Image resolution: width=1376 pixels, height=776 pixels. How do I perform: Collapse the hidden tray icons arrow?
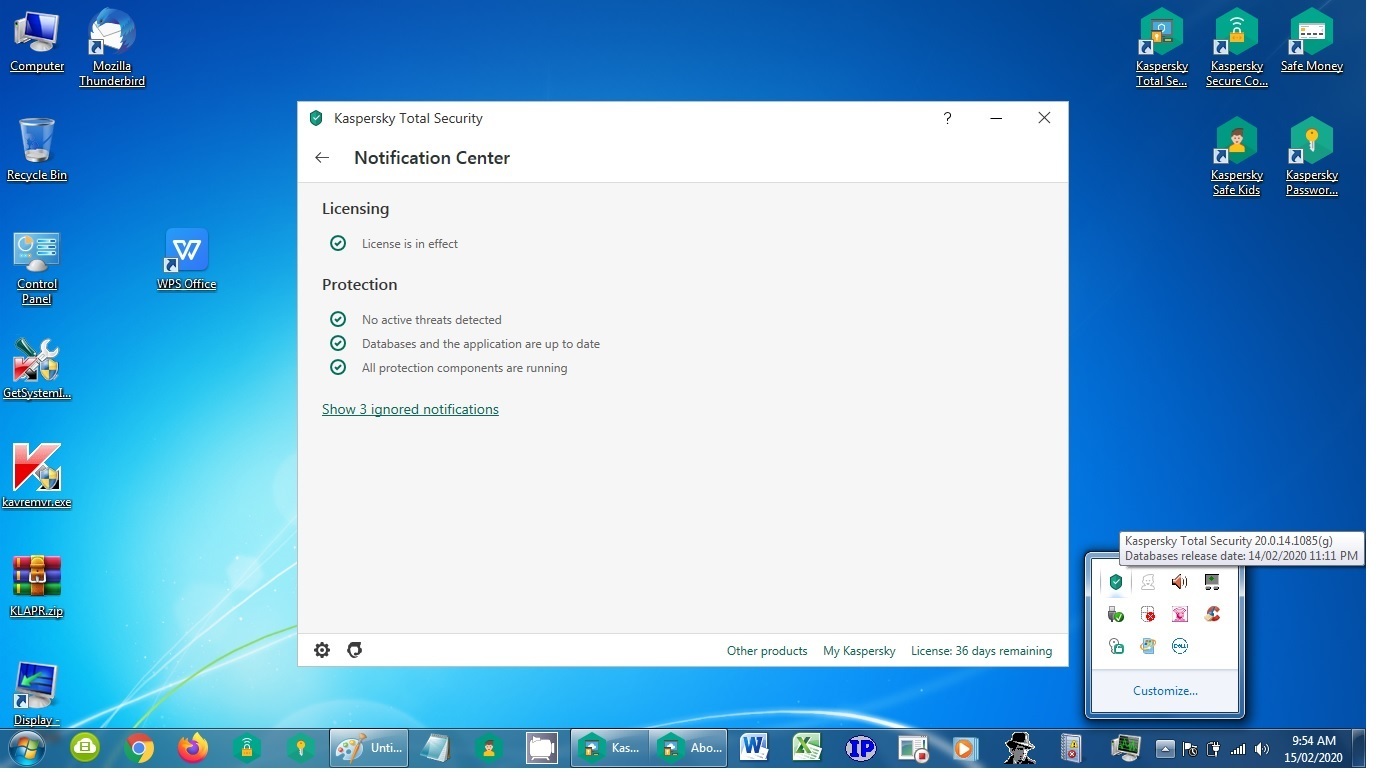[1165, 748]
